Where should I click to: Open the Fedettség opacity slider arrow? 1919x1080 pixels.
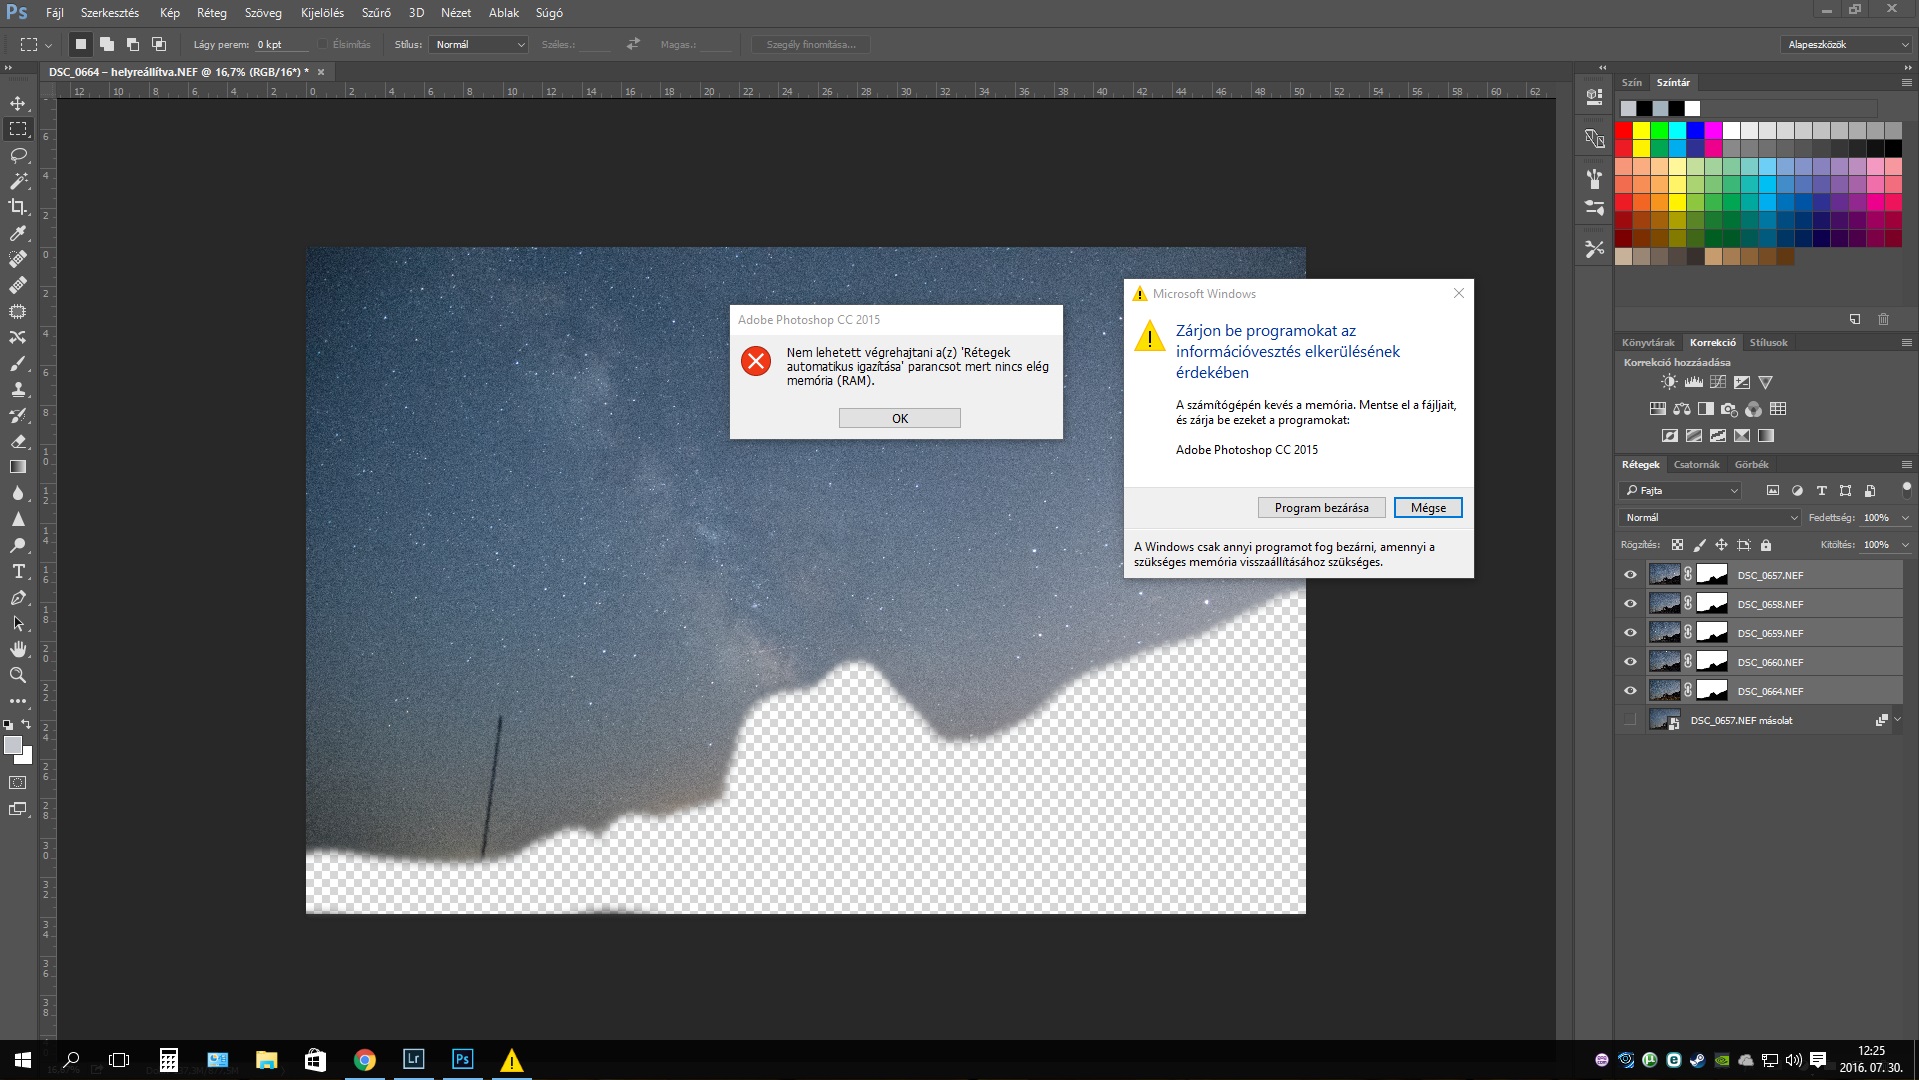(x=1905, y=518)
